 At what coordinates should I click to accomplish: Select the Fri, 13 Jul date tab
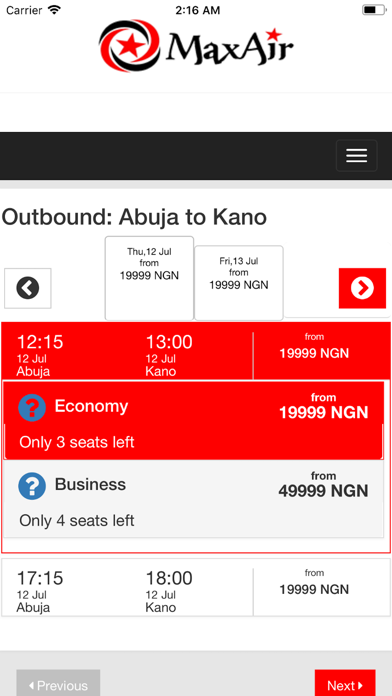(x=239, y=283)
